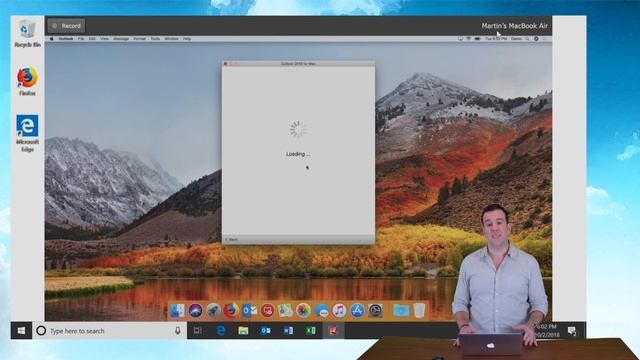Open the Outlook menu in the Mac menu bar
Viewport: 640px width, 360px height.
66,39
